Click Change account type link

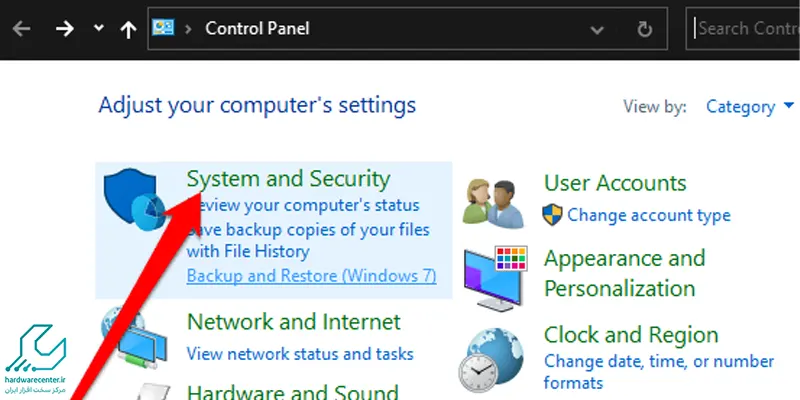(x=648, y=215)
